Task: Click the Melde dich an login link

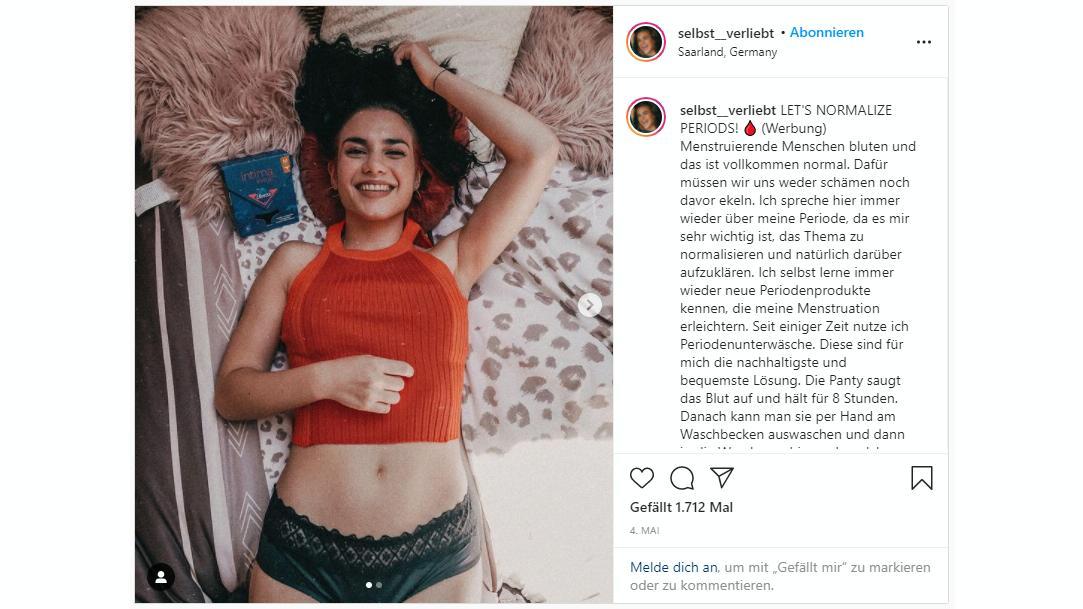Action: tap(673, 567)
